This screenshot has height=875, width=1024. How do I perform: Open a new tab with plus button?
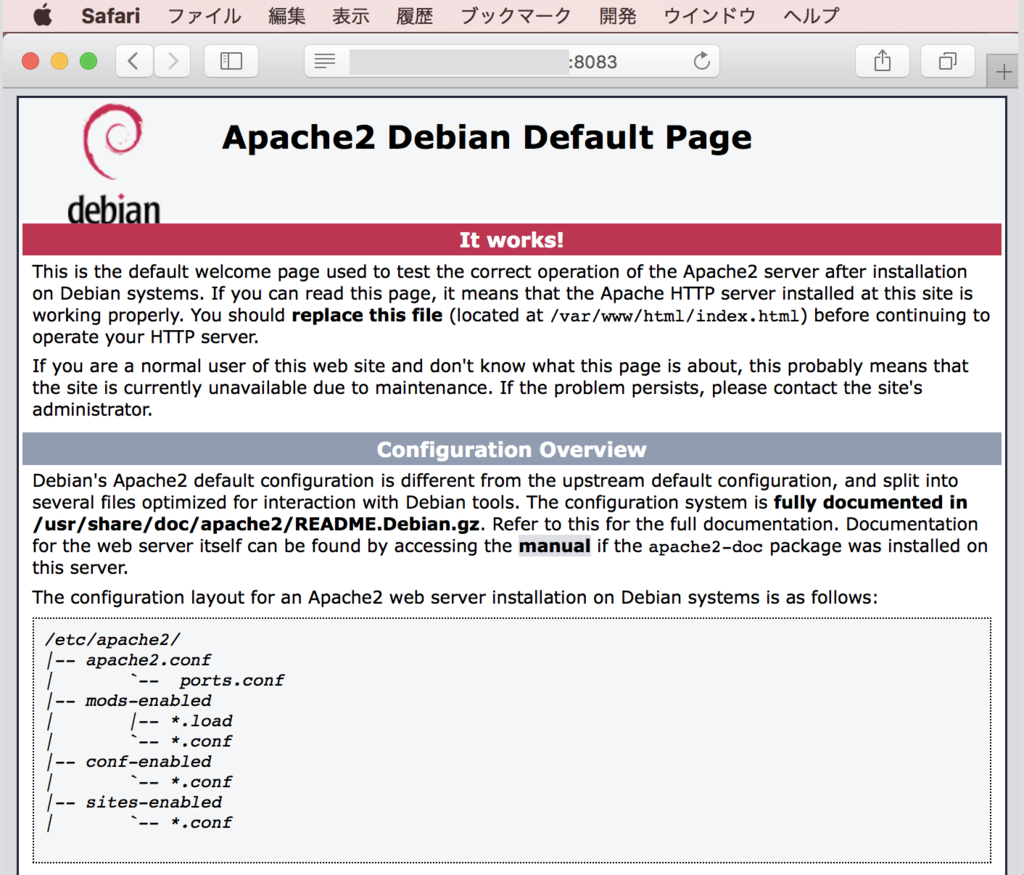coord(1004,71)
